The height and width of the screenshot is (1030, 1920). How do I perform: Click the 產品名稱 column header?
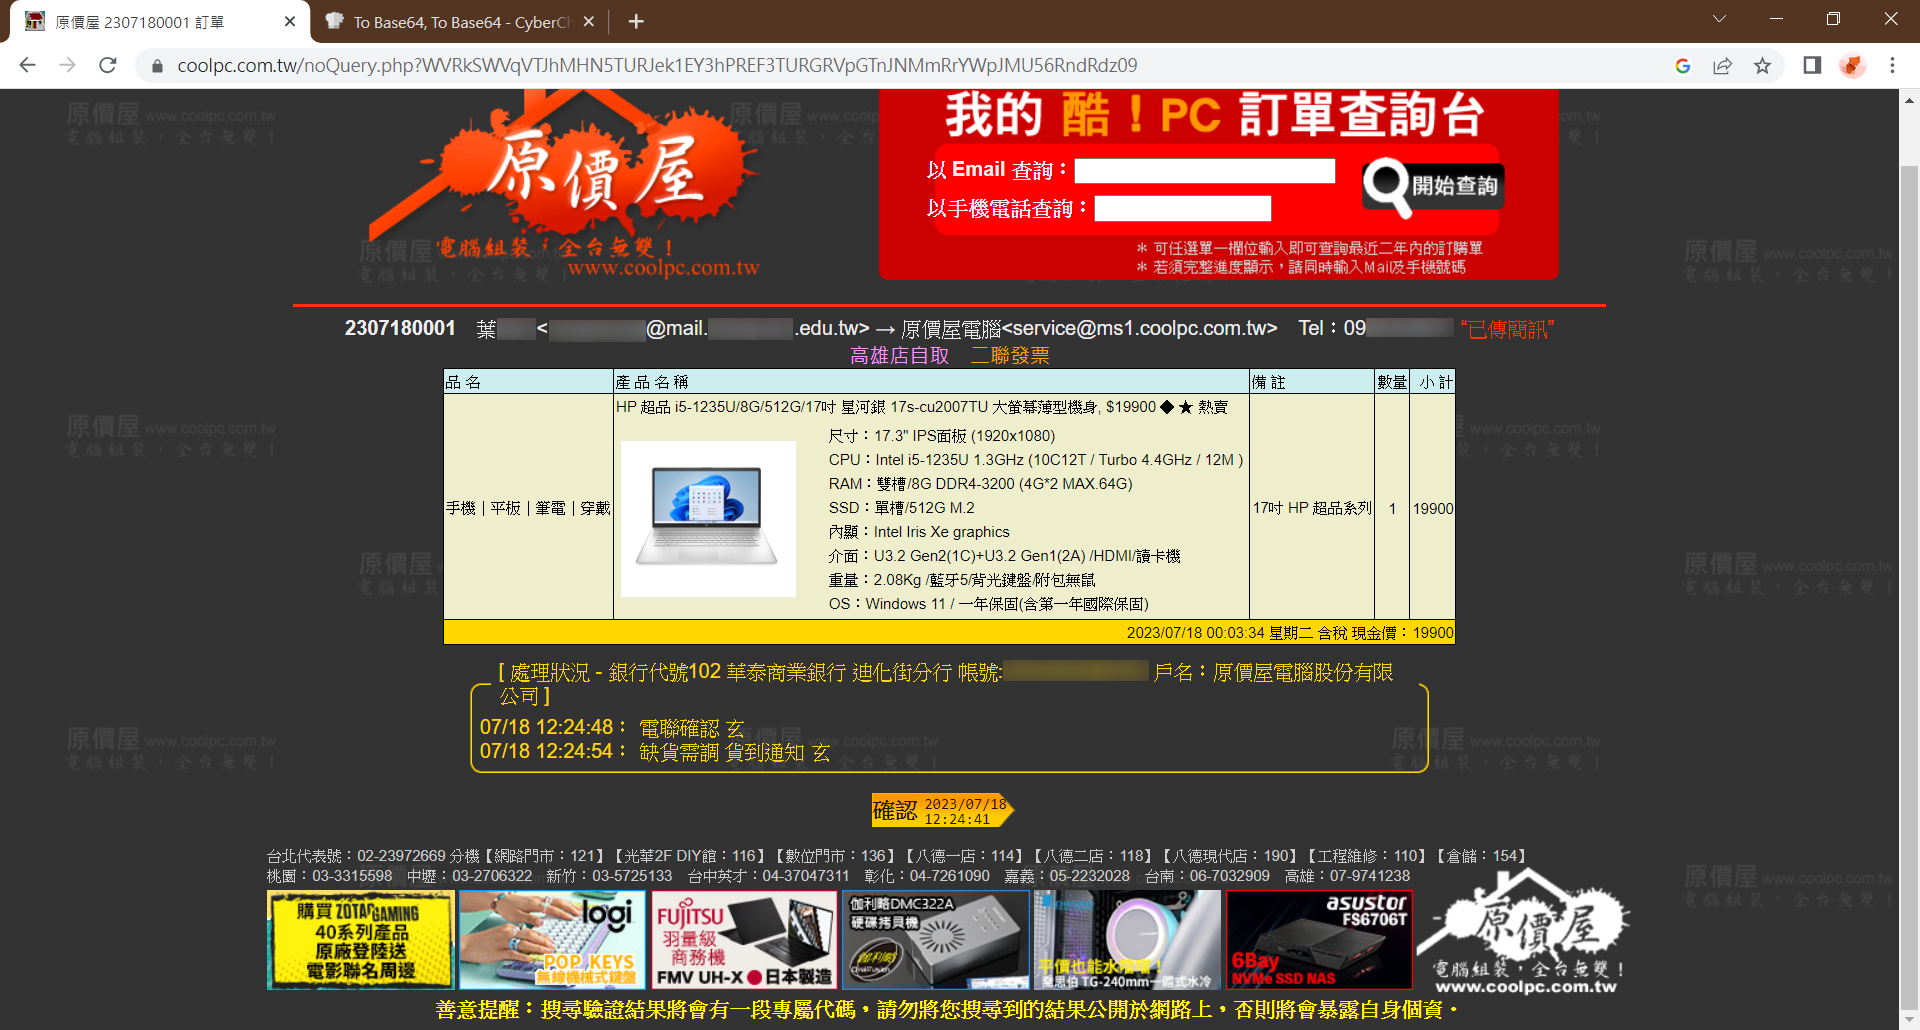coord(931,382)
